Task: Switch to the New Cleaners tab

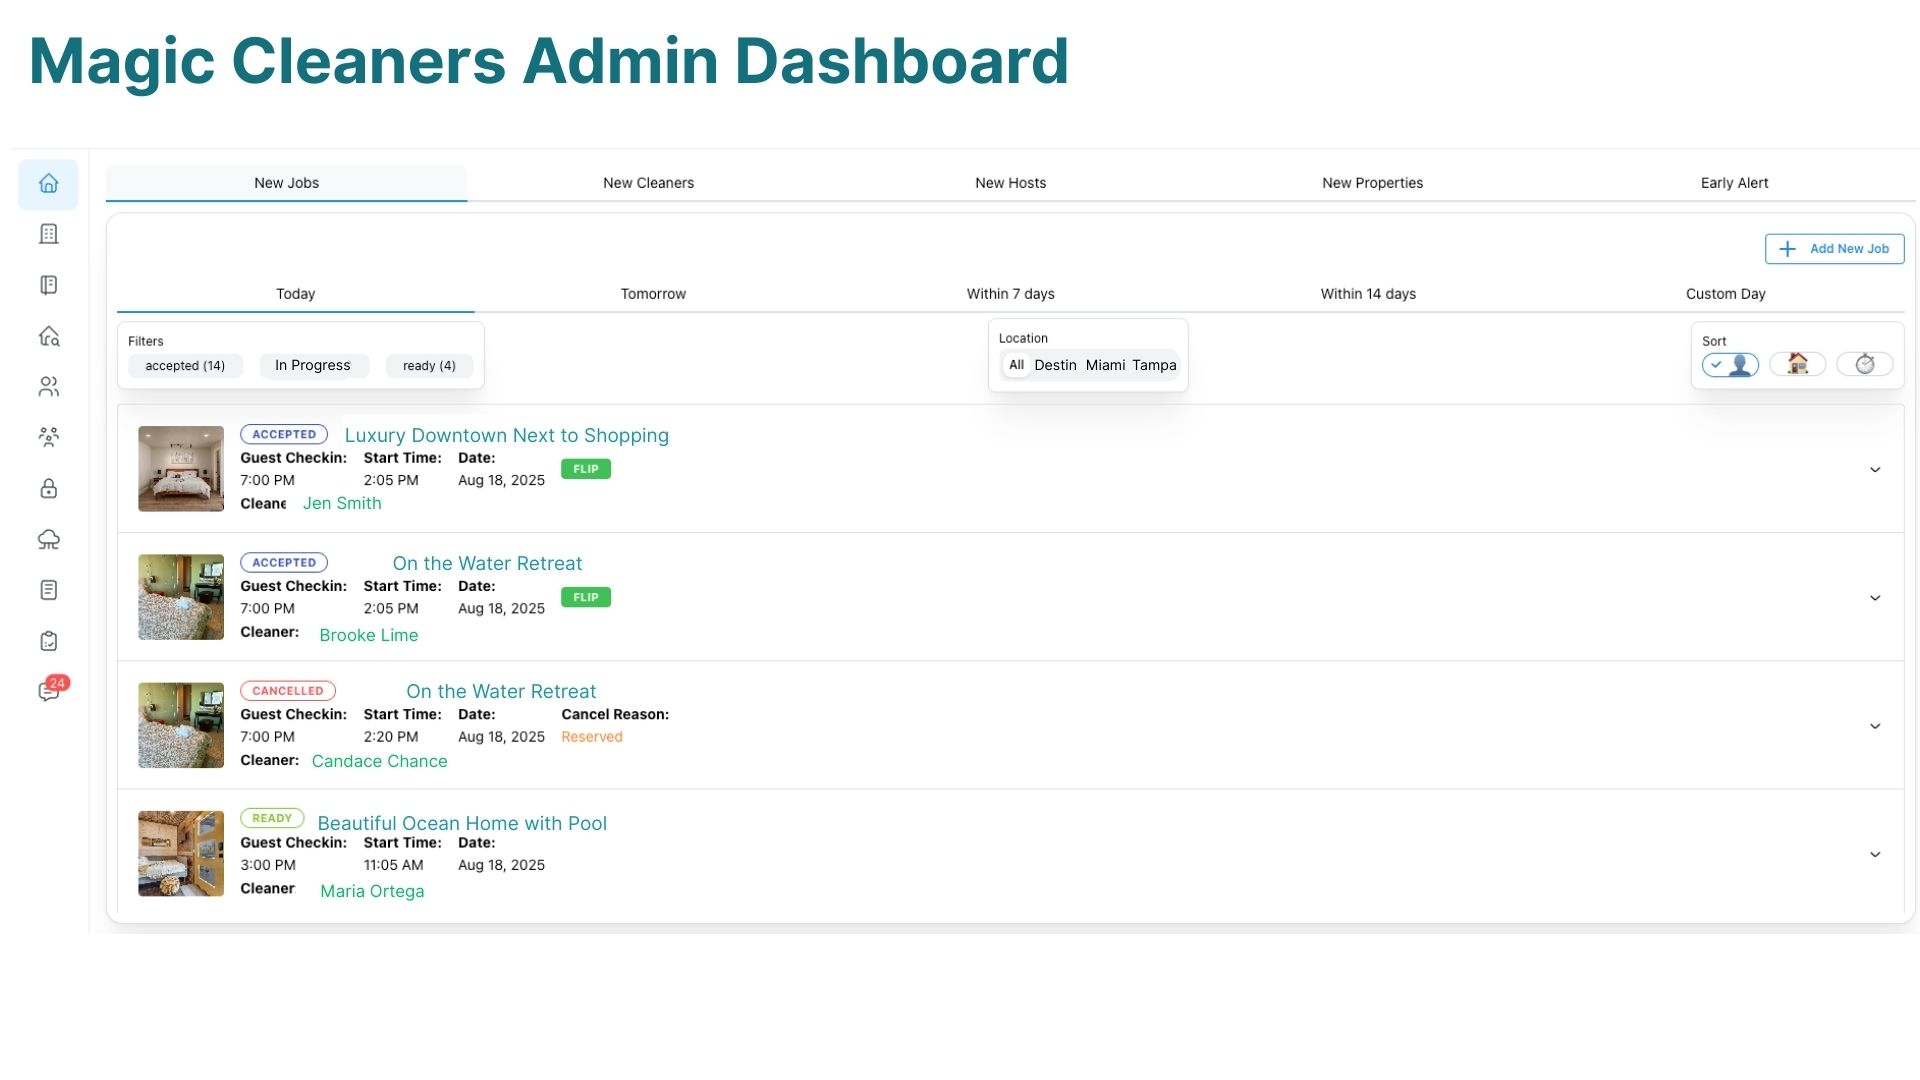Action: pyautogui.click(x=648, y=183)
